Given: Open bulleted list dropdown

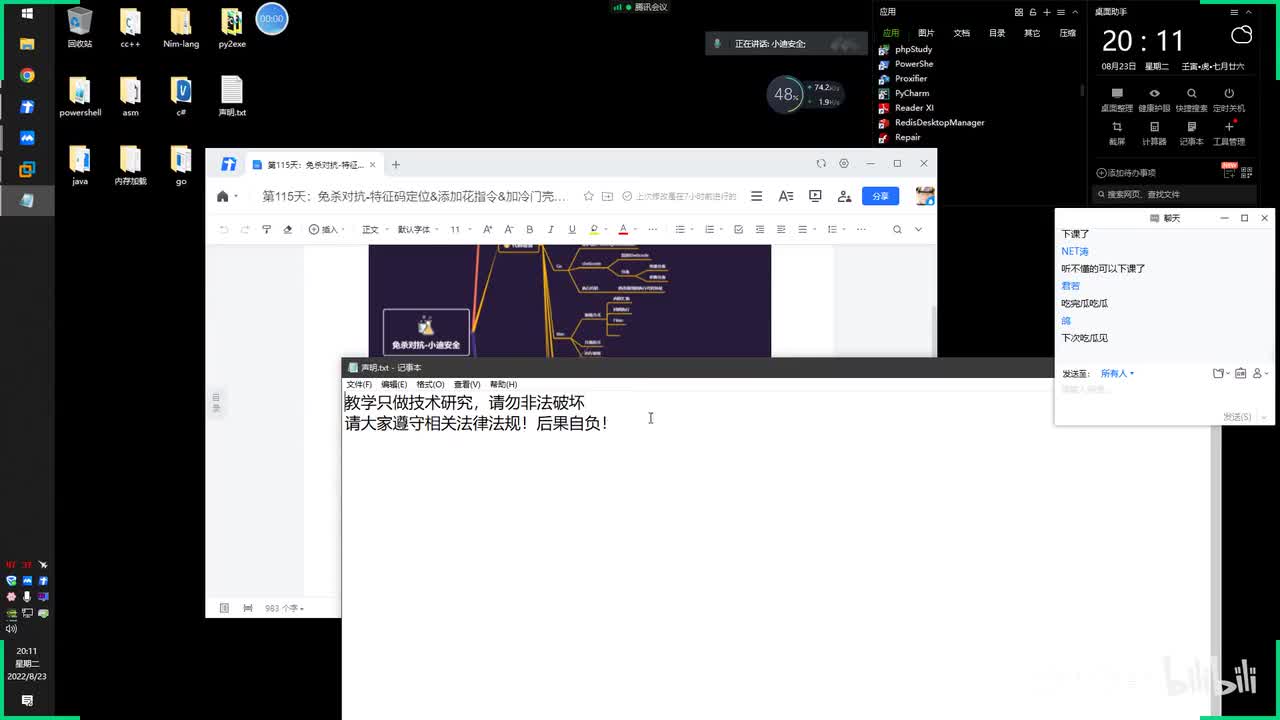Looking at the screenshot, I should (683, 229).
